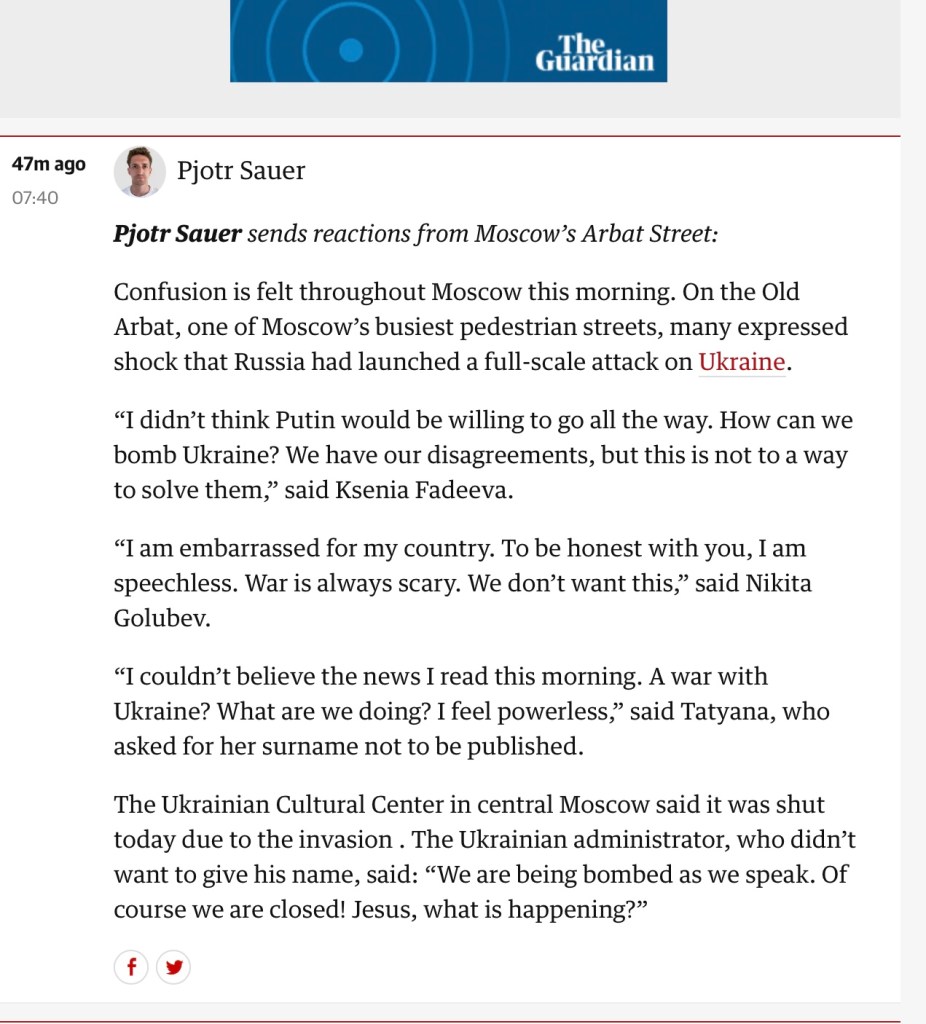926x1024 pixels.
Task: Click bold italic Pjotr Sauer name
Action: click(x=178, y=234)
